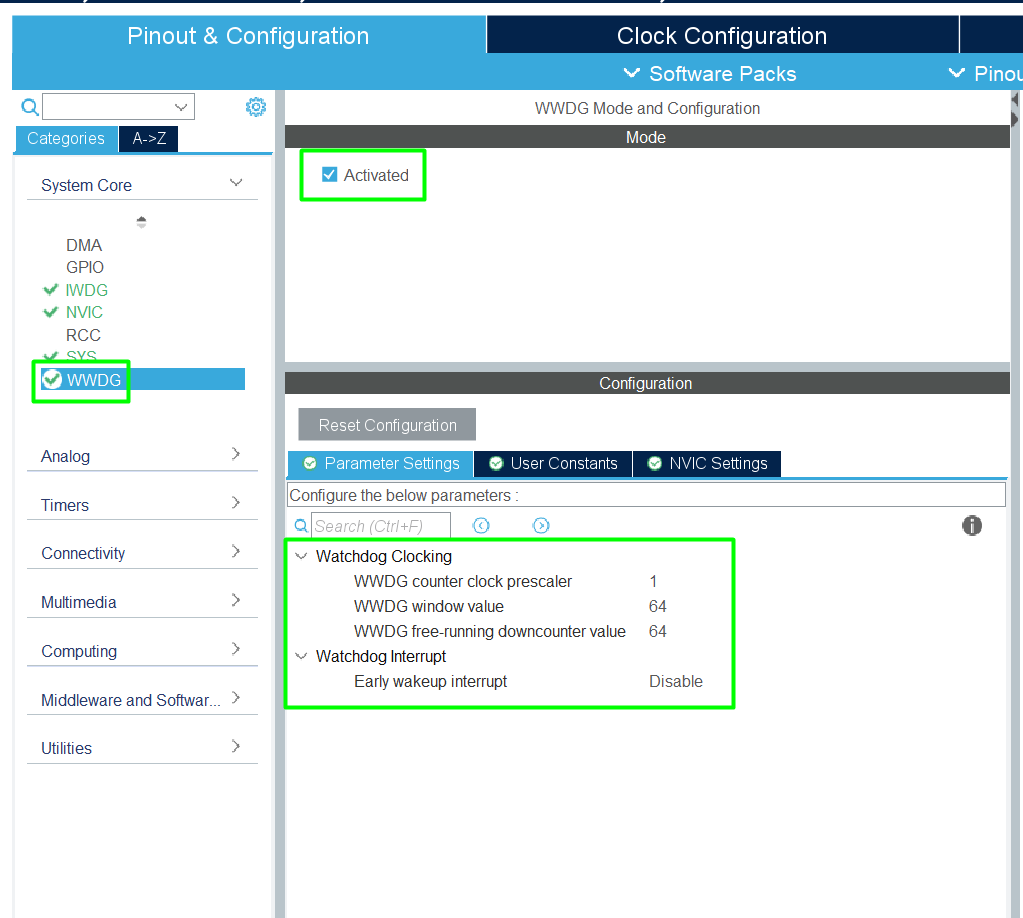Click the green check icon beside WWDG
The width and height of the screenshot is (1023, 918).
point(52,379)
